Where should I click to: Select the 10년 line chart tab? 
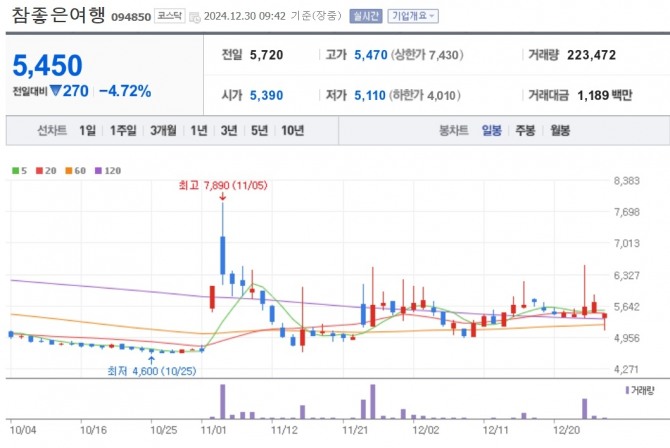pyautogui.click(x=293, y=130)
